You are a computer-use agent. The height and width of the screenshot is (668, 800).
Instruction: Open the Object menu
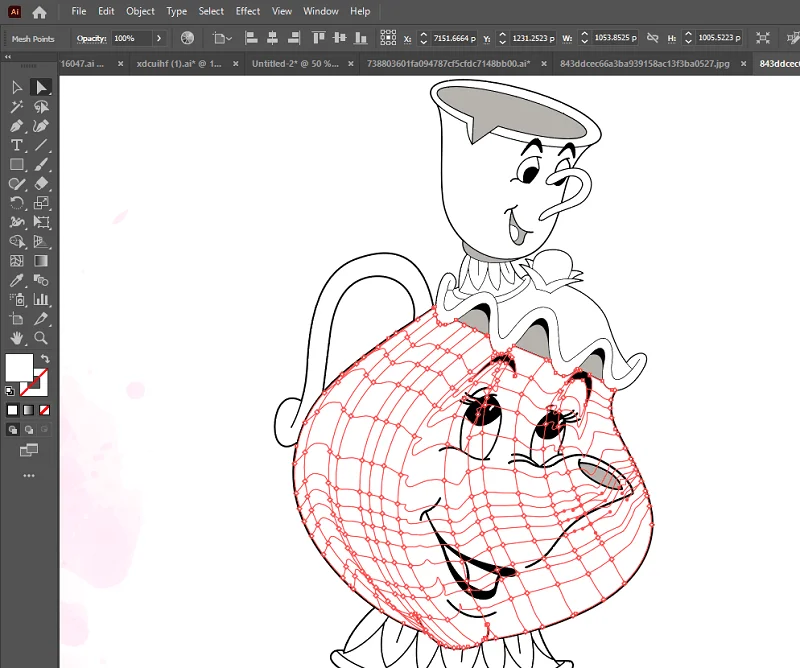coord(140,11)
